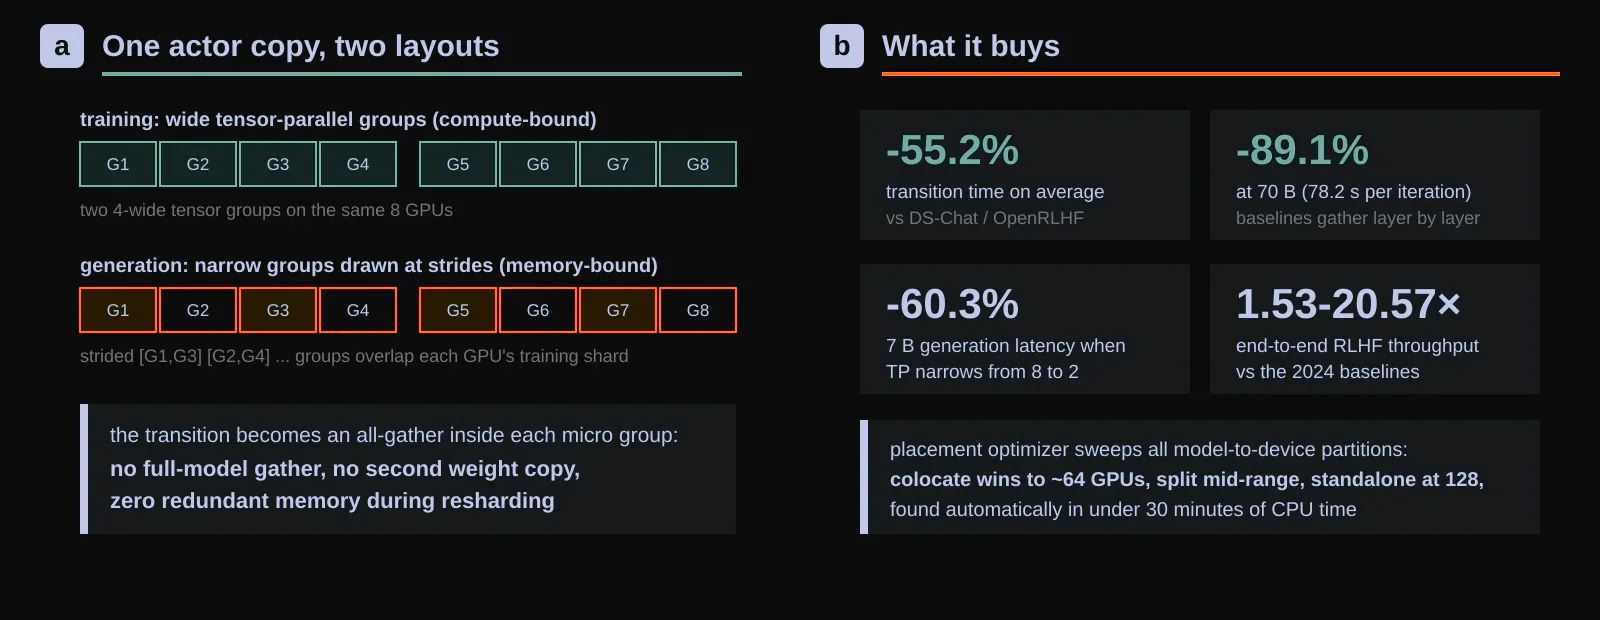Click the panel 'a' label badge
1600x620 pixels.
(x=62, y=46)
